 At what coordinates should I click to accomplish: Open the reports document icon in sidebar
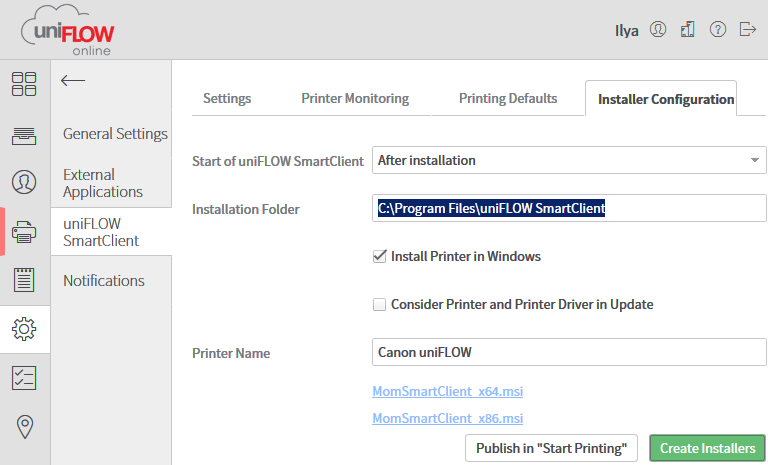point(24,280)
